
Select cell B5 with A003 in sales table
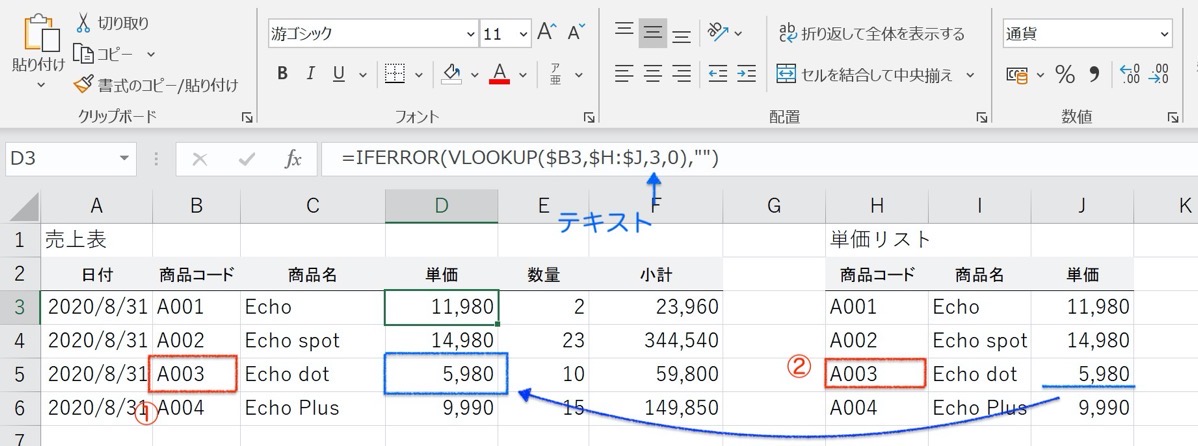pyautogui.click(x=196, y=374)
